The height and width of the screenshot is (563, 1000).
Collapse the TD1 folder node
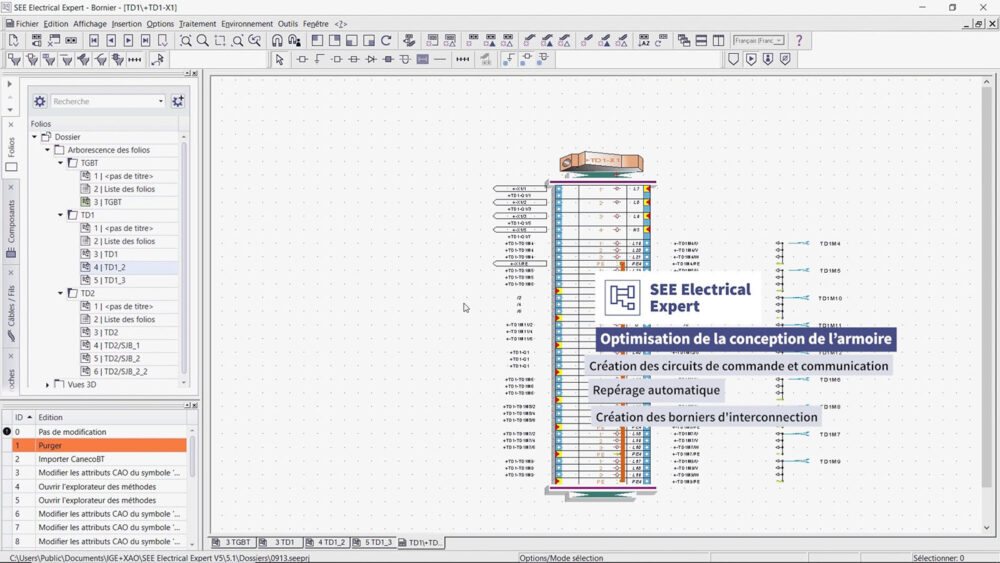click(x=61, y=215)
